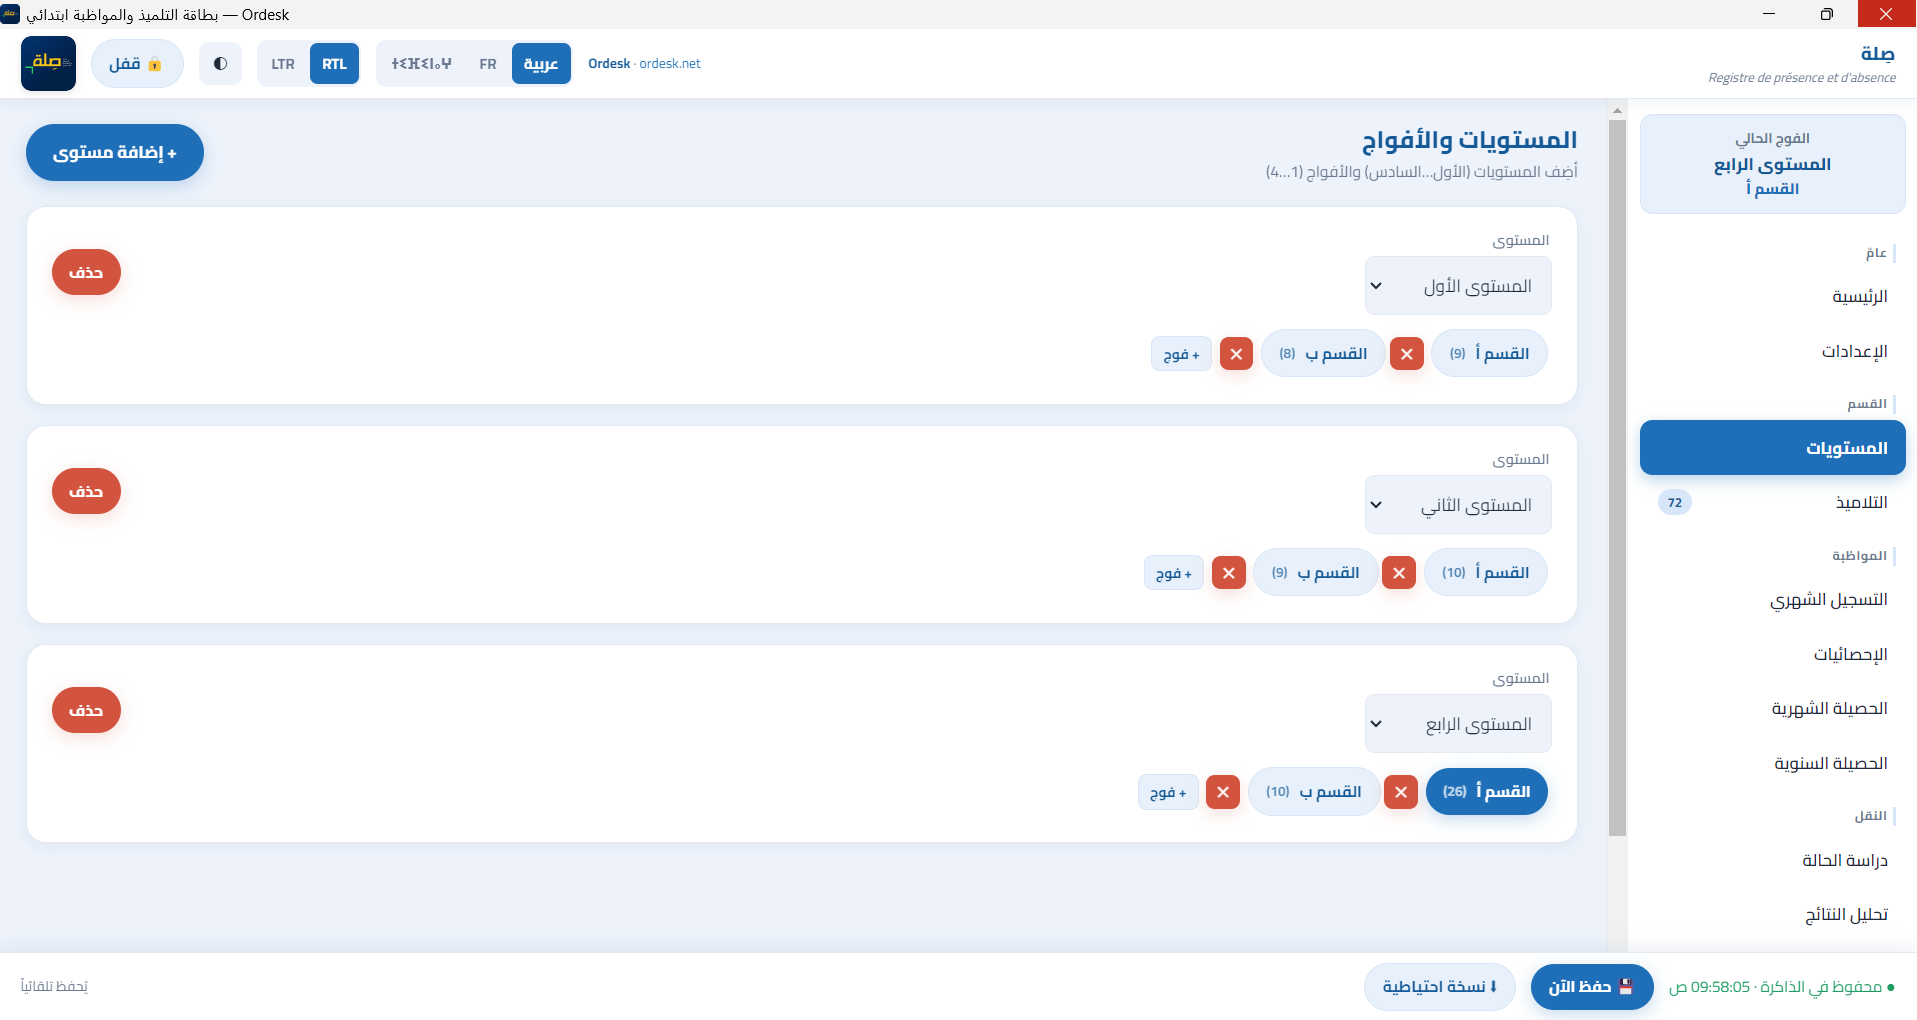This screenshot has height=1020, width=1917.
Task: Click the إضافة مستوى button
Action: coord(115,153)
